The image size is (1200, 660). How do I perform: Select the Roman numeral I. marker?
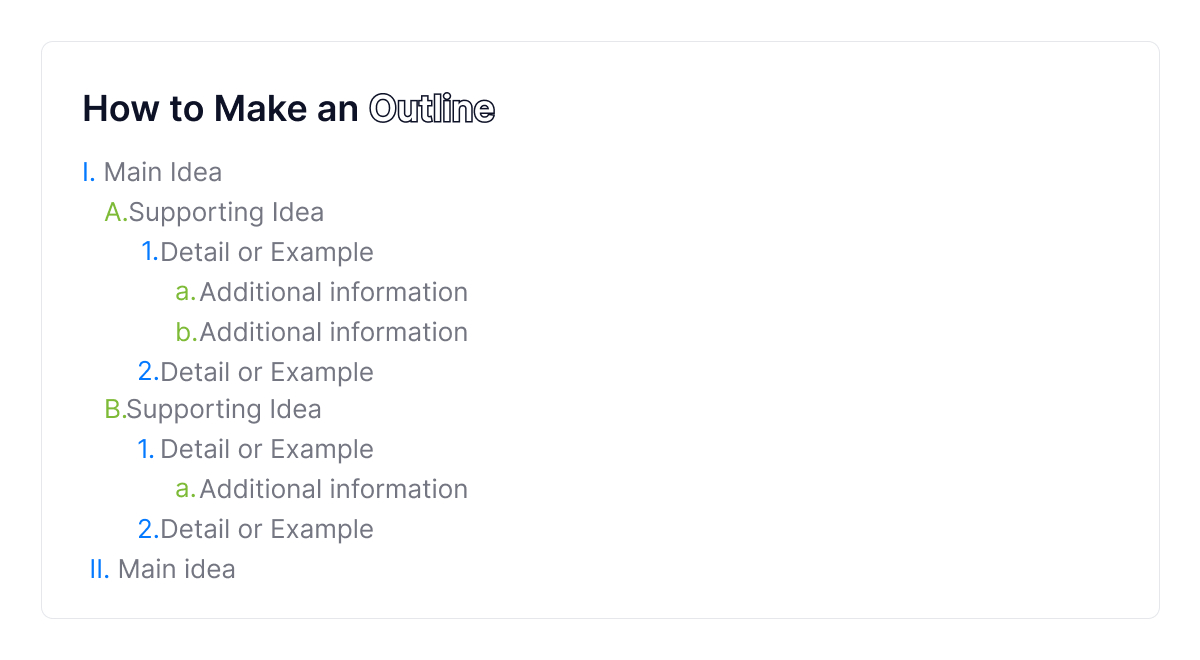88,172
